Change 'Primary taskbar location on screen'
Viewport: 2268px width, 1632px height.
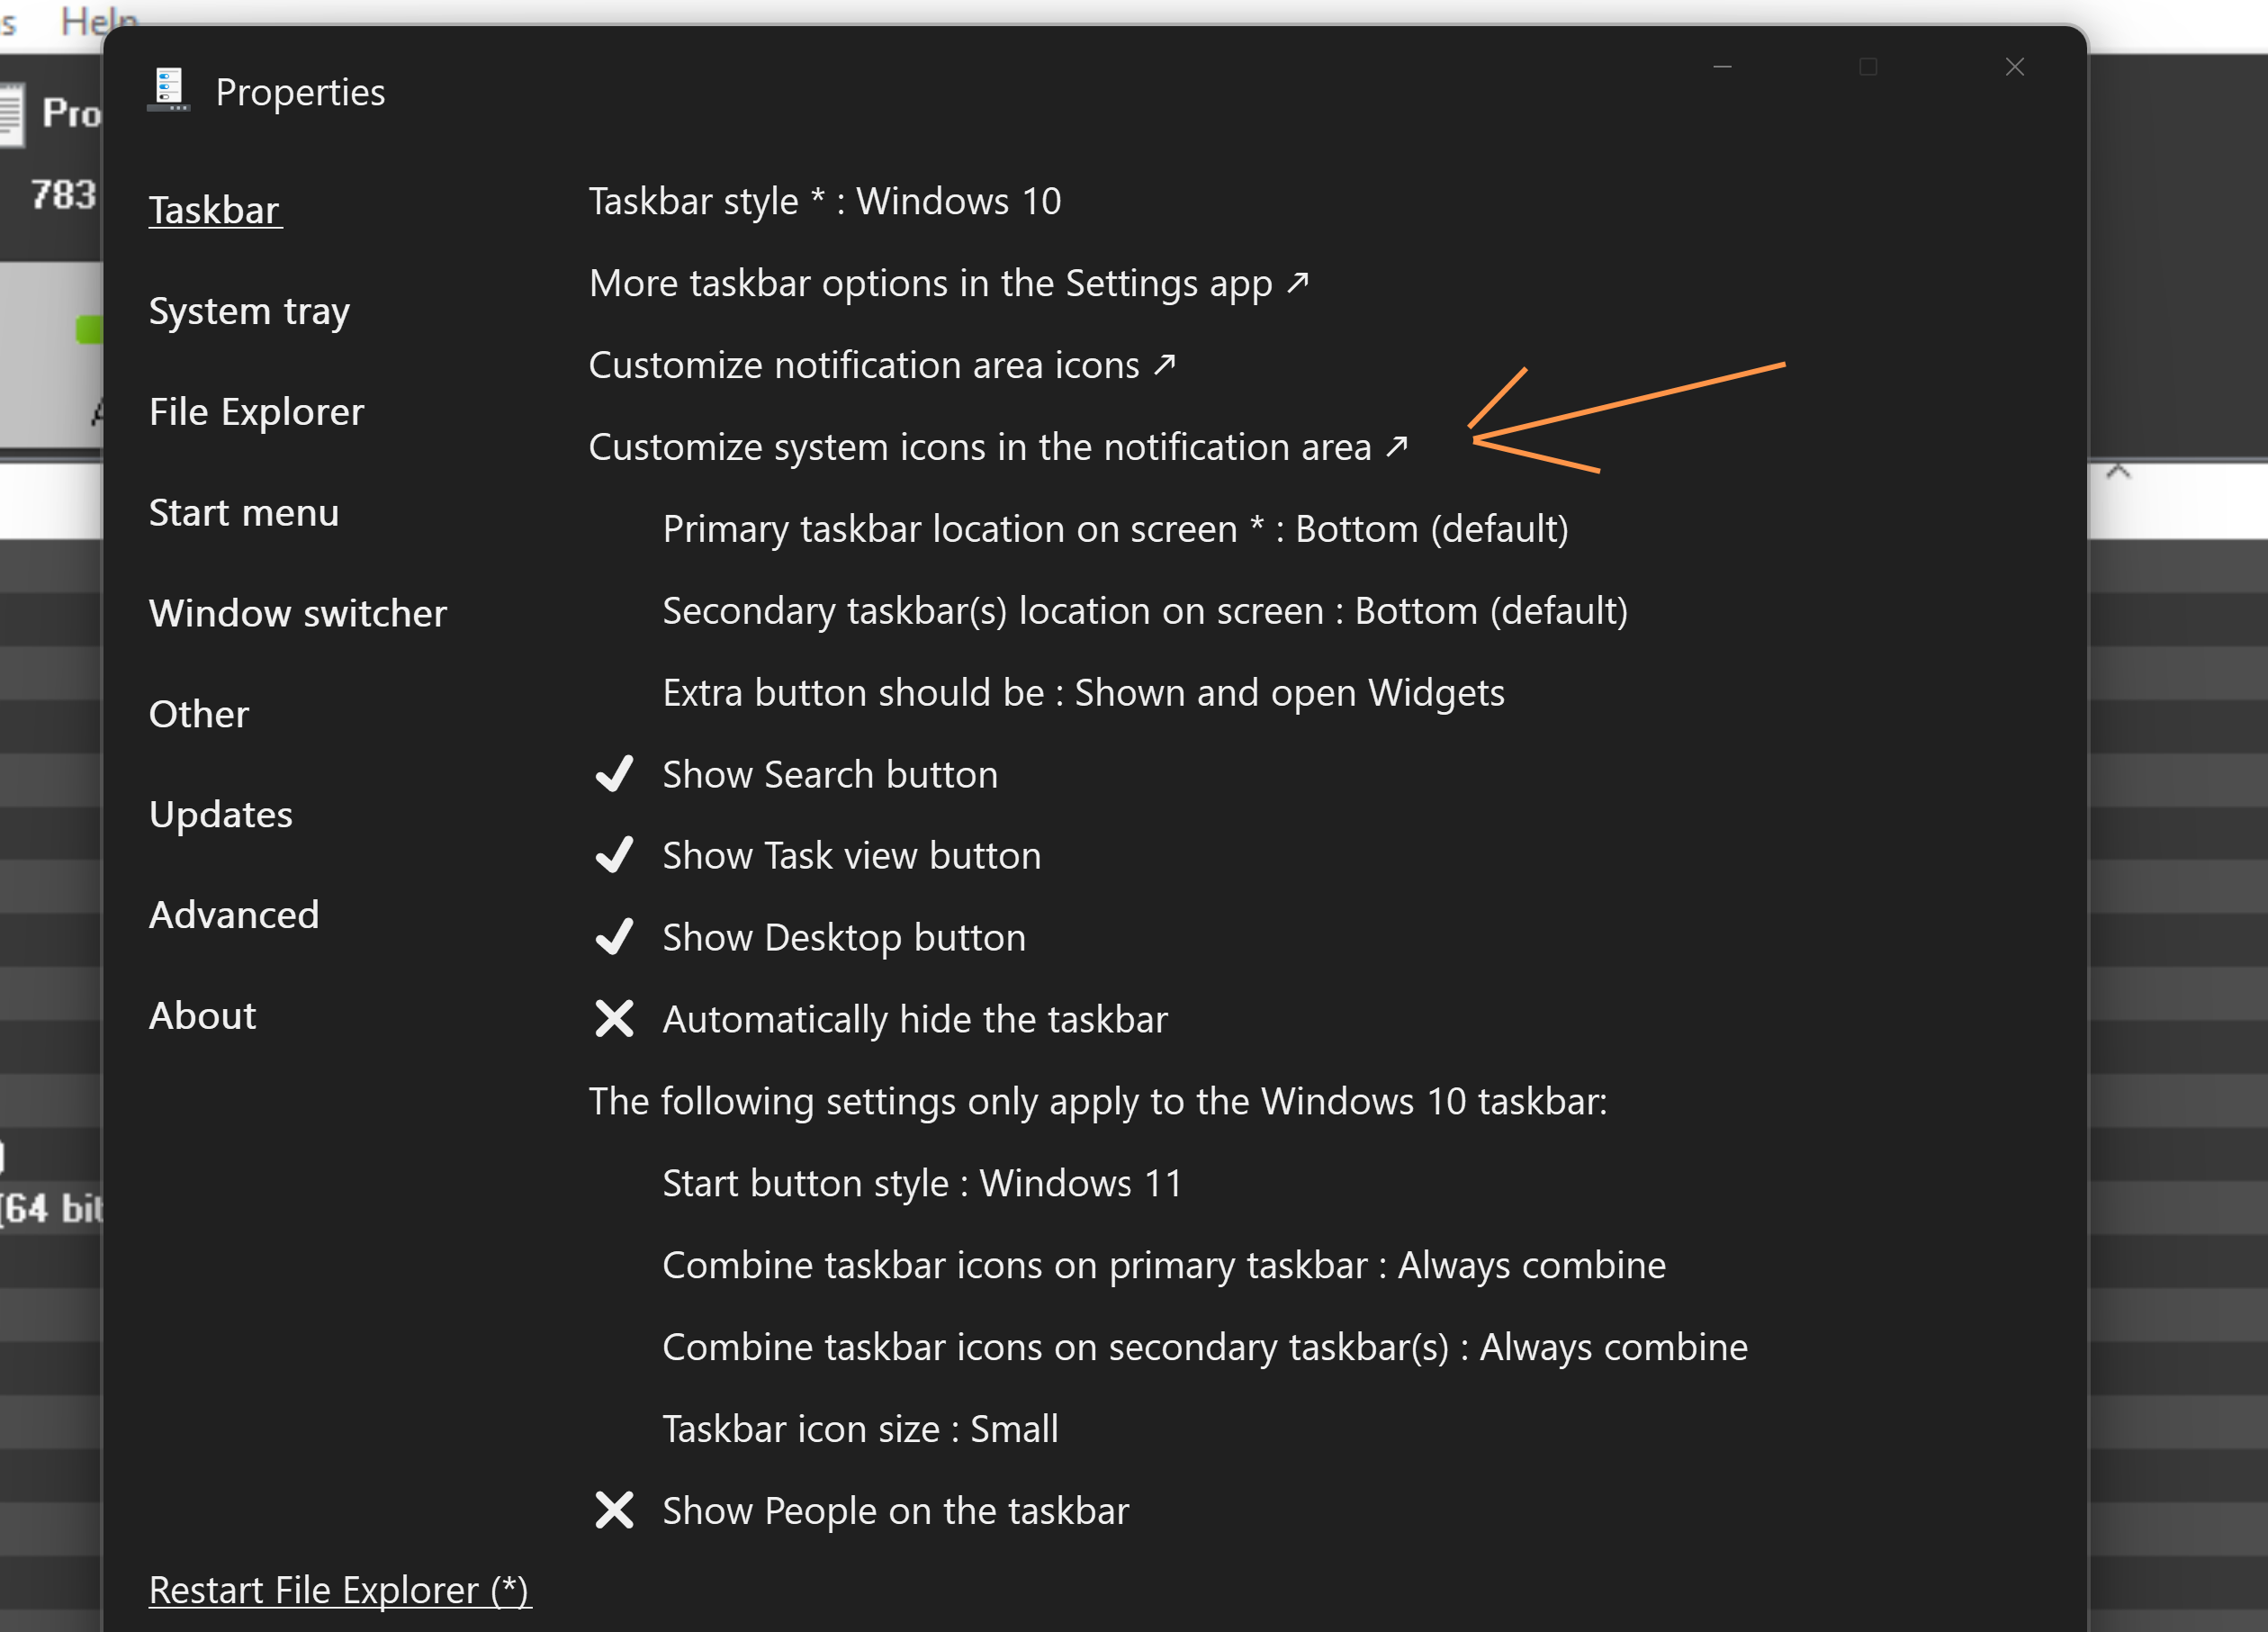[1115, 529]
